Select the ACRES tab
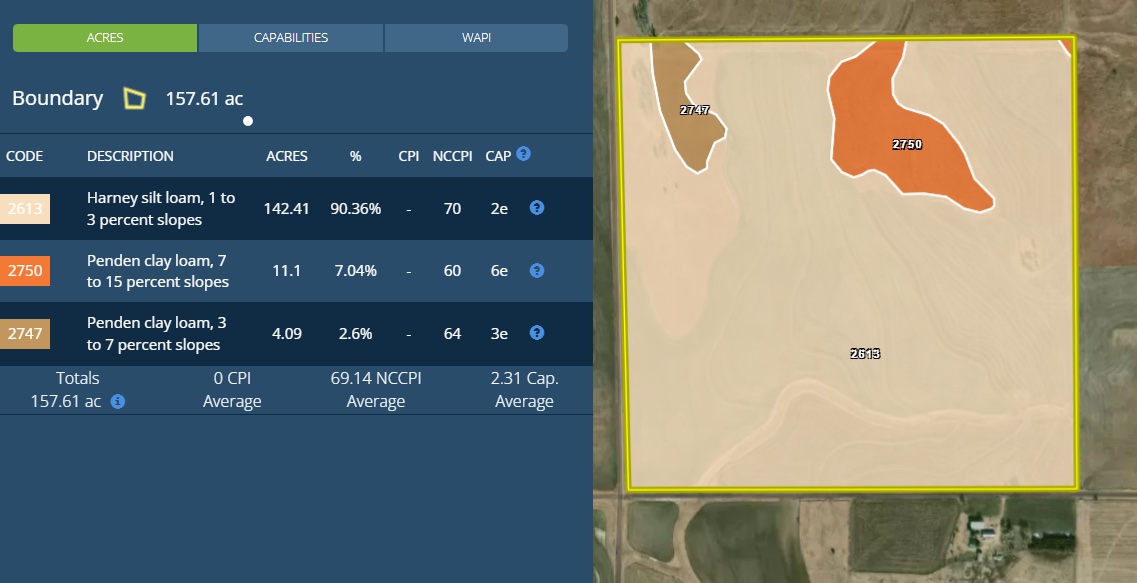Image resolution: width=1137 pixels, height=583 pixels. coord(105,38)
